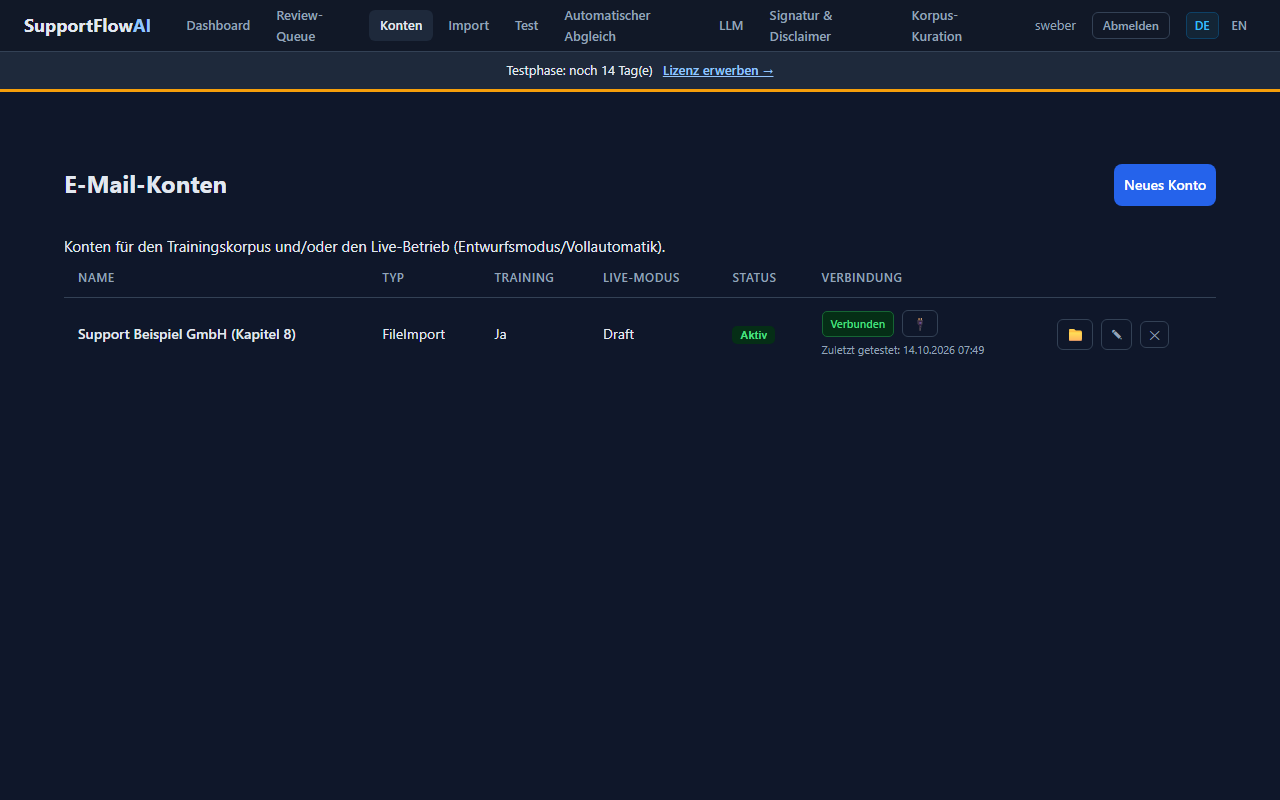Click the NAME column header

click(x=96, y=278)
